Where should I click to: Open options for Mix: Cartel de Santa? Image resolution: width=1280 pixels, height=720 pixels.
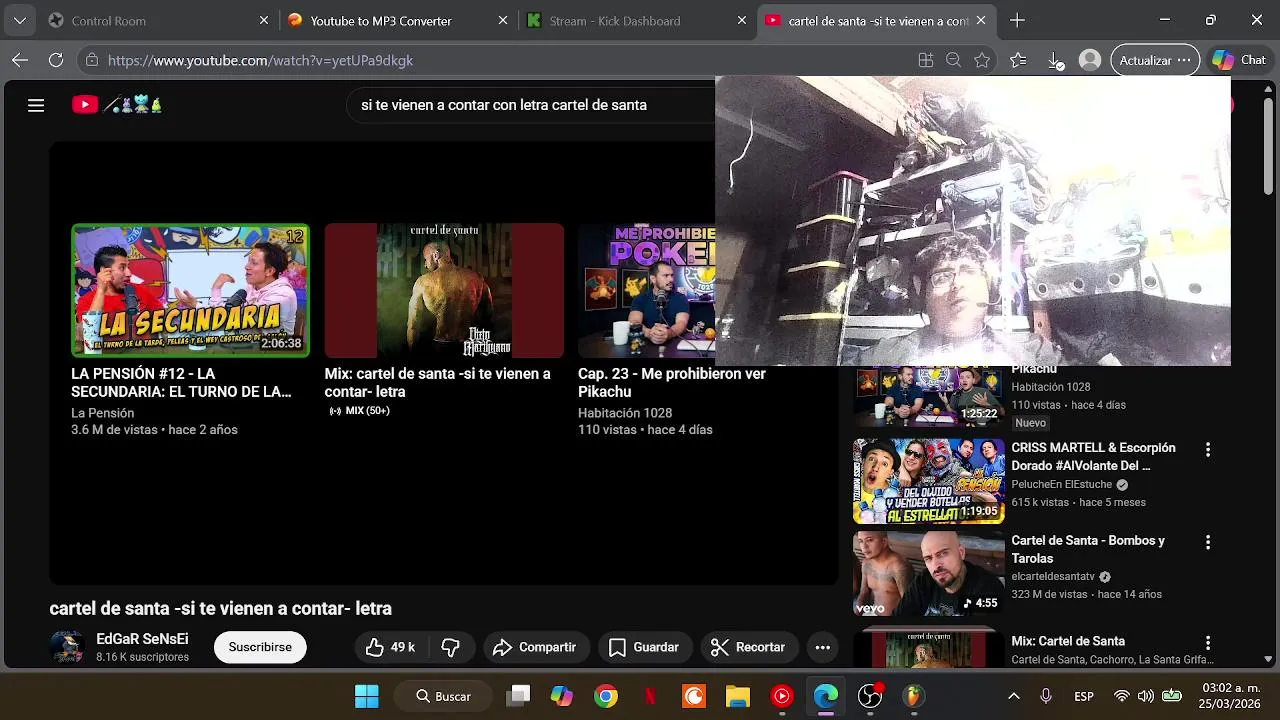tap(1207, 643)
